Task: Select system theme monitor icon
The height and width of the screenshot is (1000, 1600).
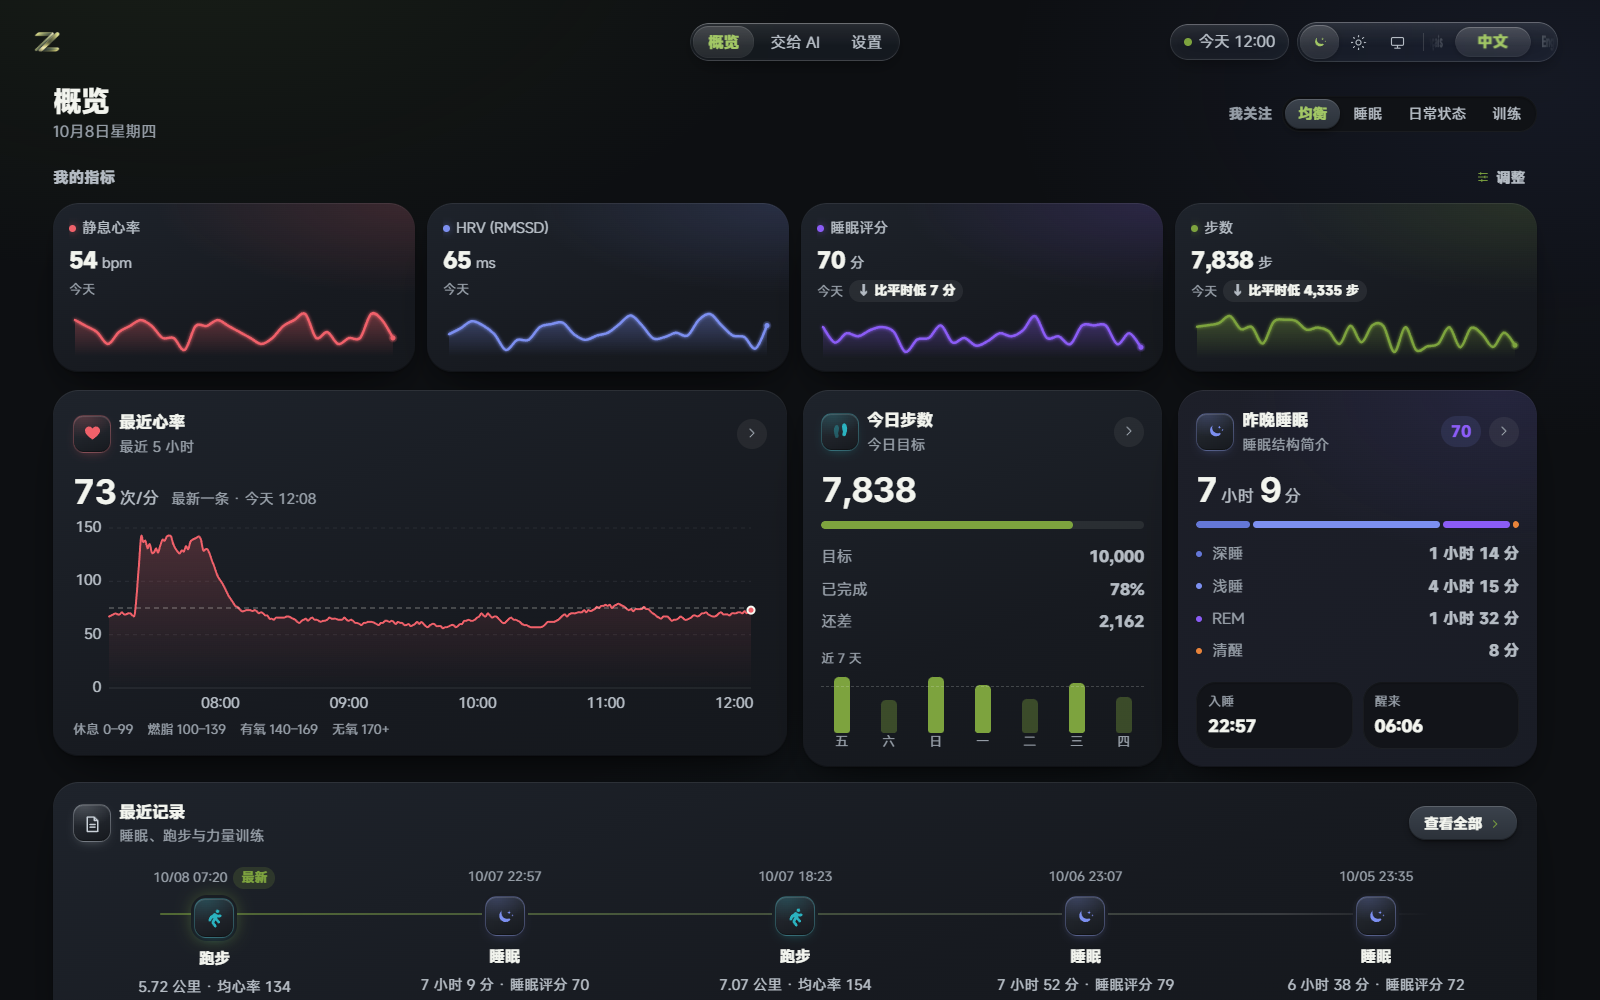Action: point(1397,42)
